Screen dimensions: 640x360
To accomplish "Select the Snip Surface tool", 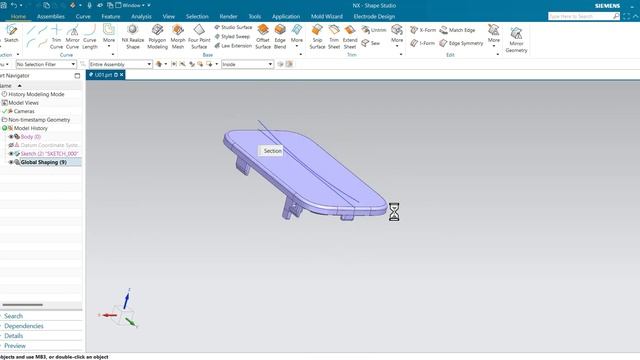I will pos(317,37).
